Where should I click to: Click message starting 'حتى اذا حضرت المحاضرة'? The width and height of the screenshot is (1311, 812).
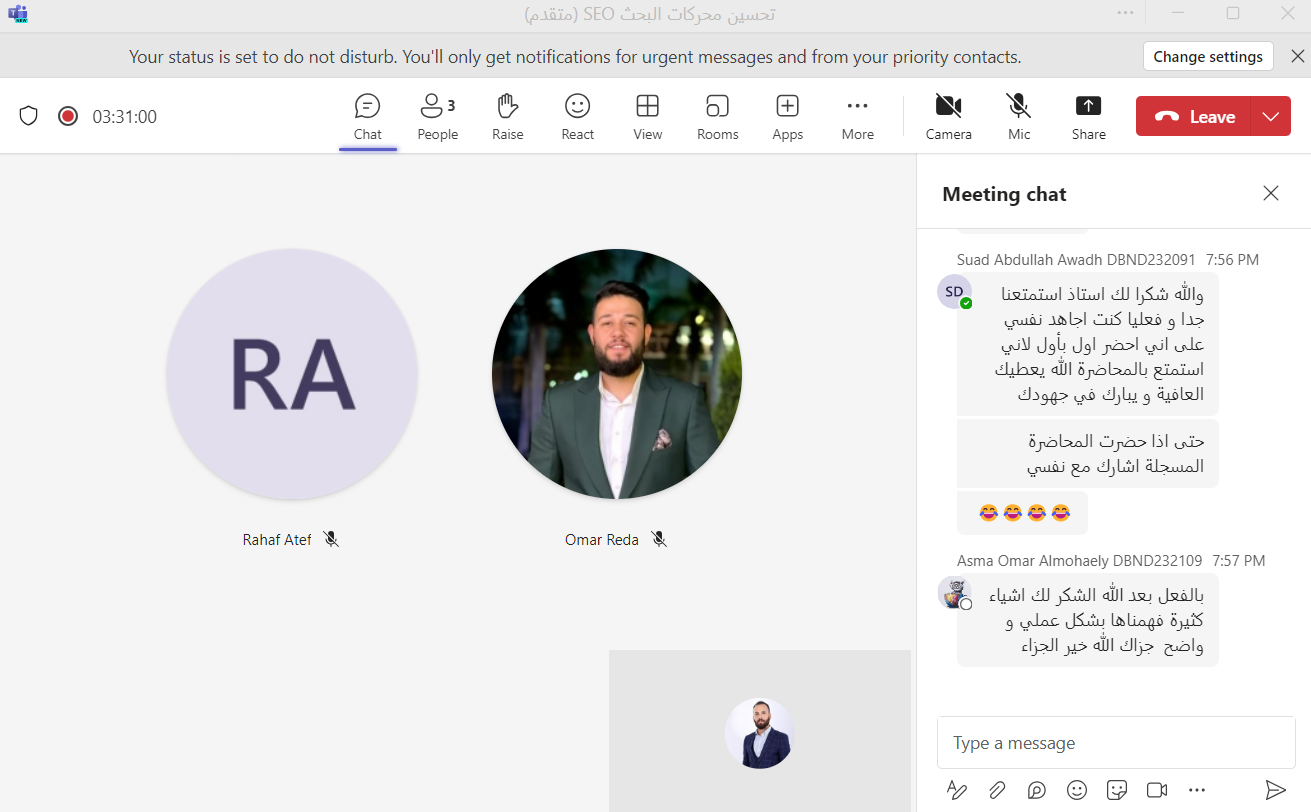click(1088, 453)
